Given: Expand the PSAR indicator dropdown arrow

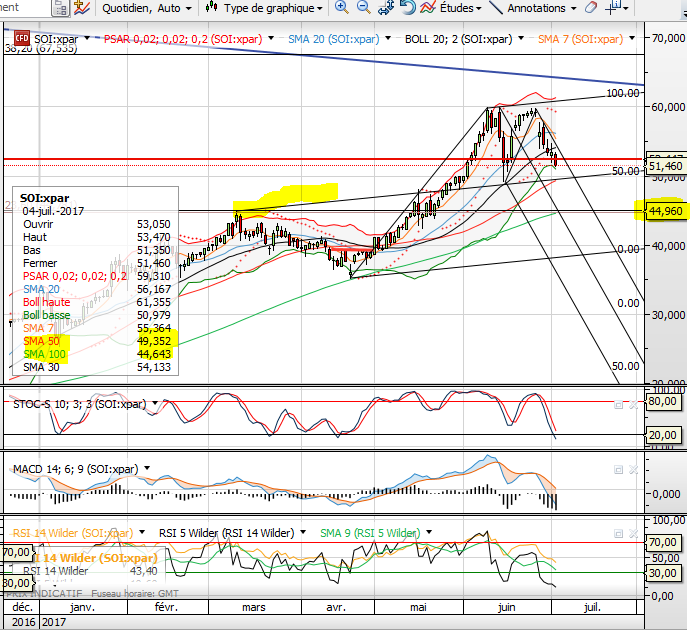Looking at the screenshot, I should (271, 38).
